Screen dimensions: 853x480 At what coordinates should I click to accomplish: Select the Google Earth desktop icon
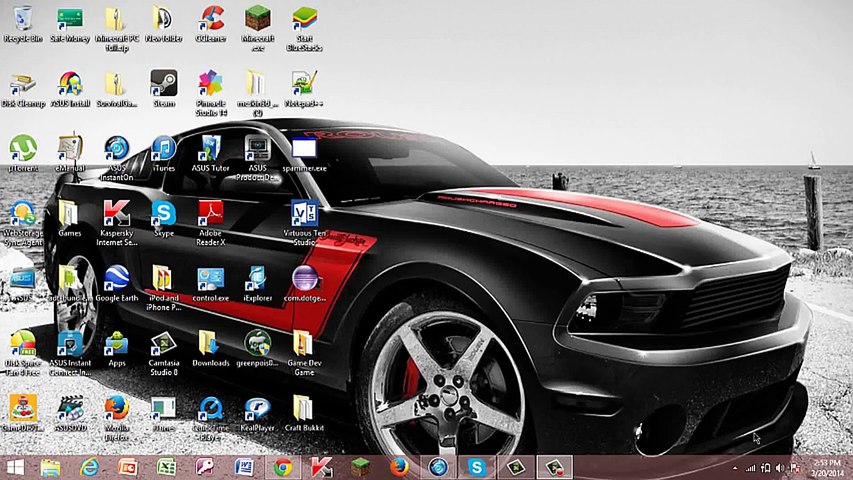pyautogui.click(x=116, y=278)
